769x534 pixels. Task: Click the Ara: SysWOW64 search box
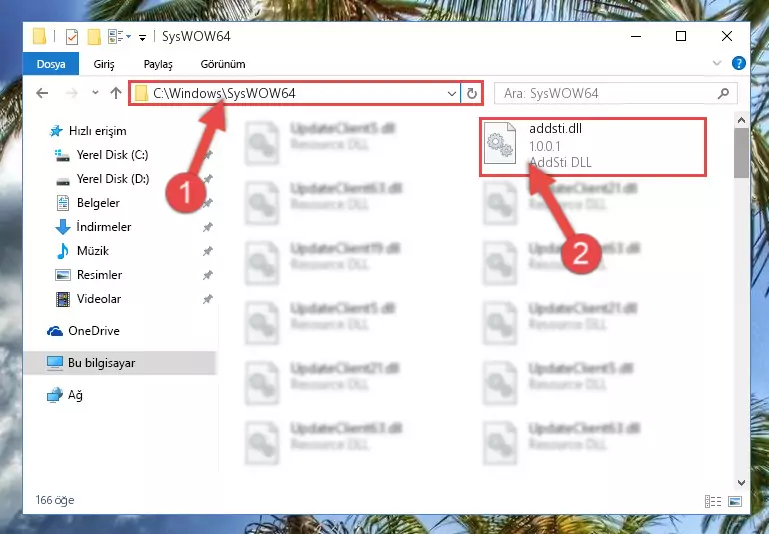coord(615,94)
